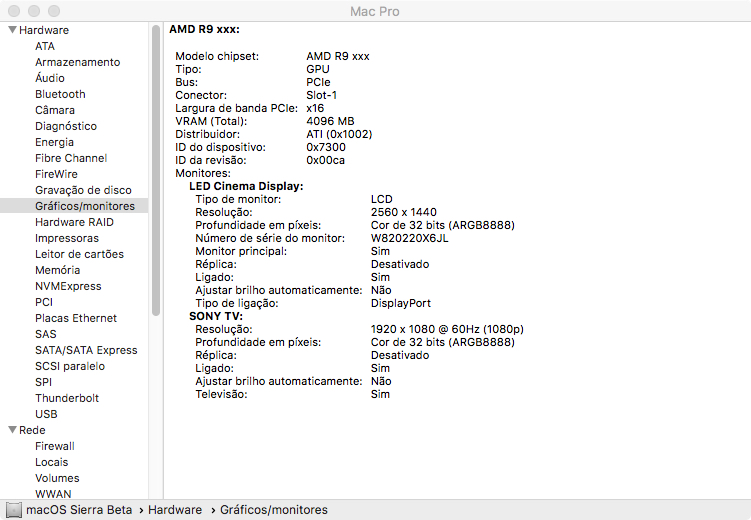Select SCSI paralelo in the sidebar
The height and width of the screenshot is (520, 751).
click(x=69, y=366)
